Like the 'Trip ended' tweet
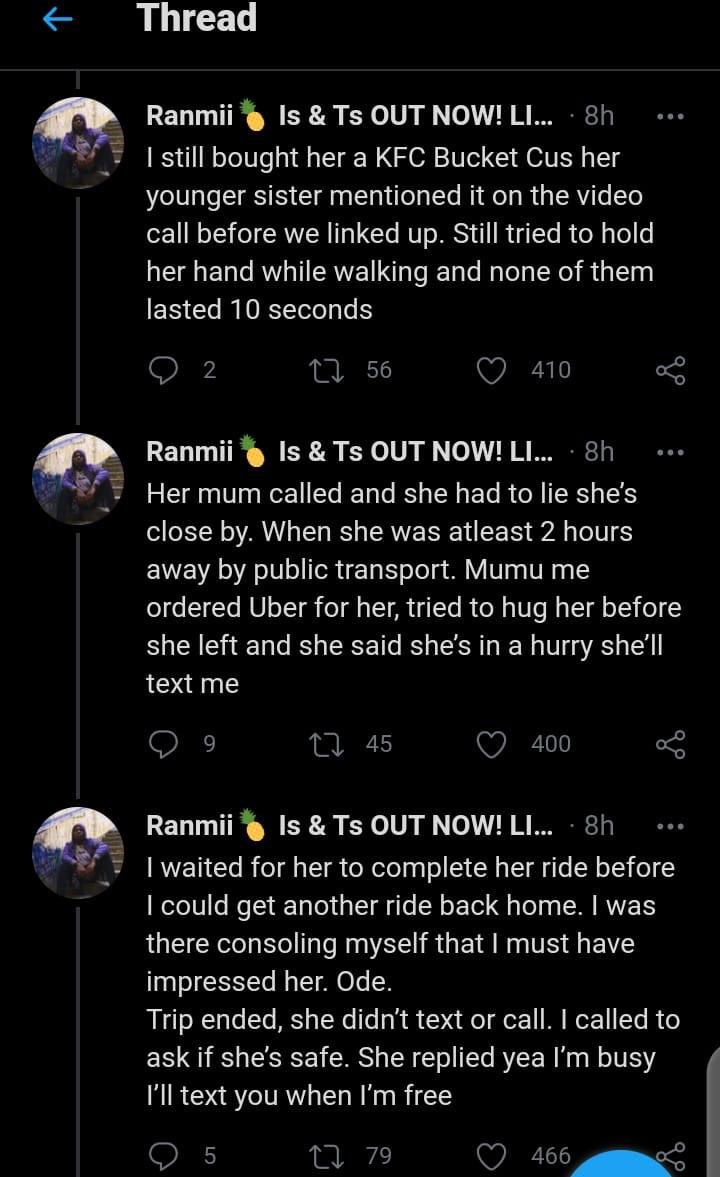The height and width of the screenshot is (1177, 720). click(x=491, y=1156)
